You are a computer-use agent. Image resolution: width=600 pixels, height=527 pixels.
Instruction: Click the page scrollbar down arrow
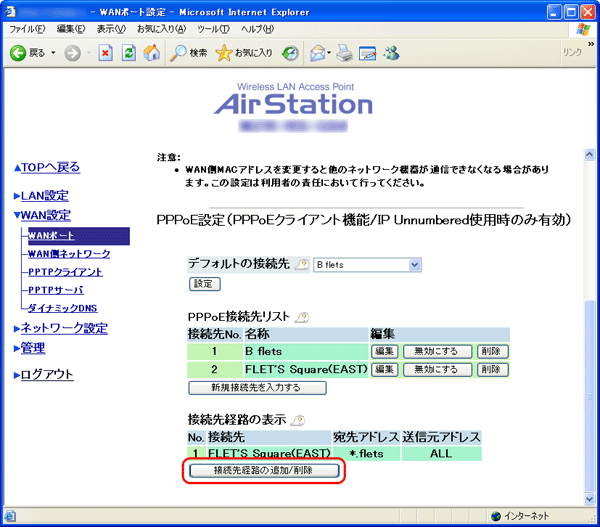590,499
